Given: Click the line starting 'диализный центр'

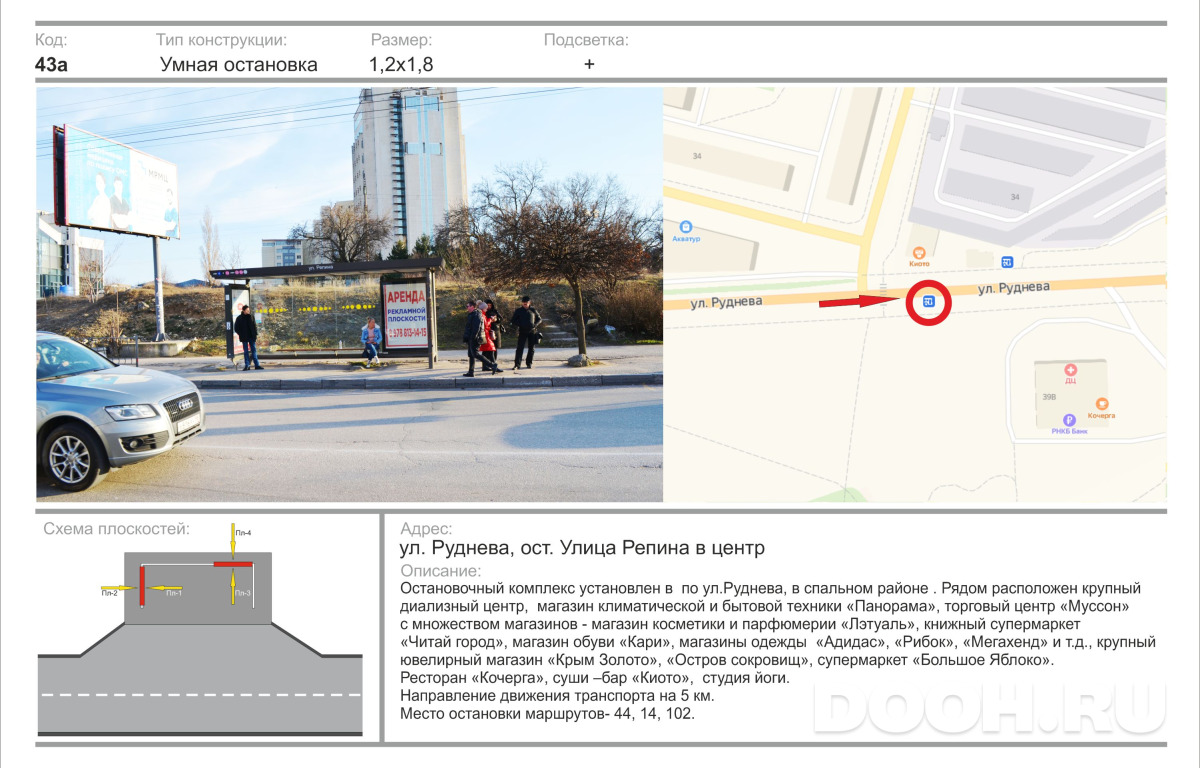Looking at the screenshot, I should (x=764, y=606).
